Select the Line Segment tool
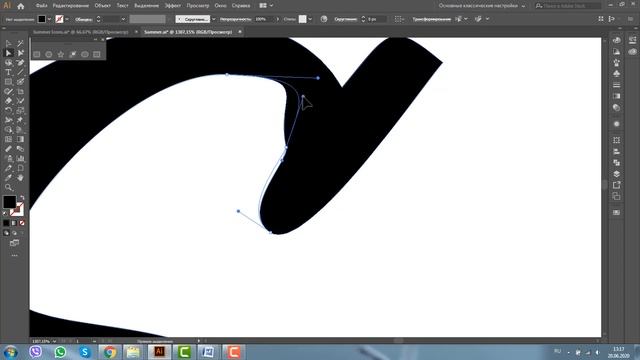 point(20,72)
